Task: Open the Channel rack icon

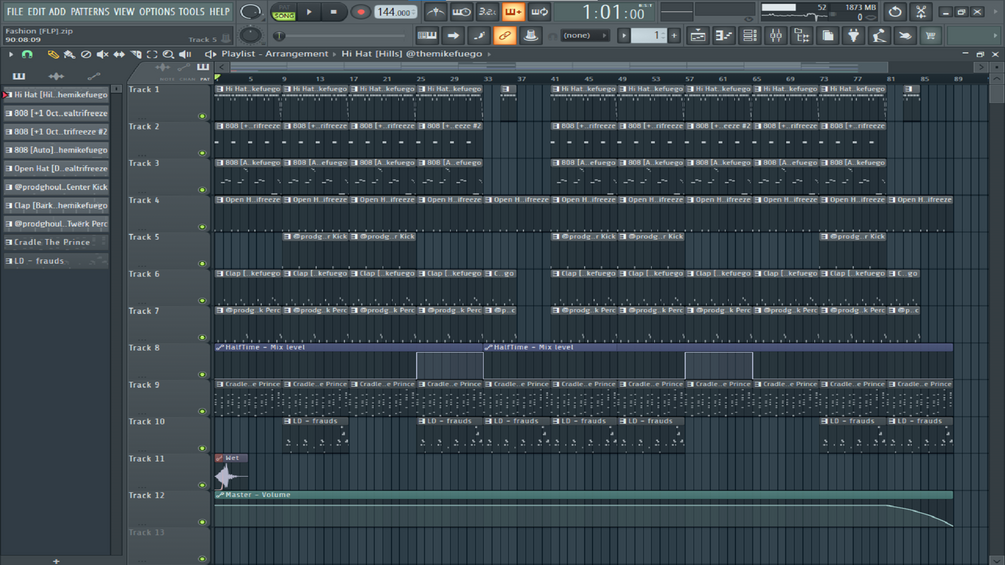Action: [749, 36]
